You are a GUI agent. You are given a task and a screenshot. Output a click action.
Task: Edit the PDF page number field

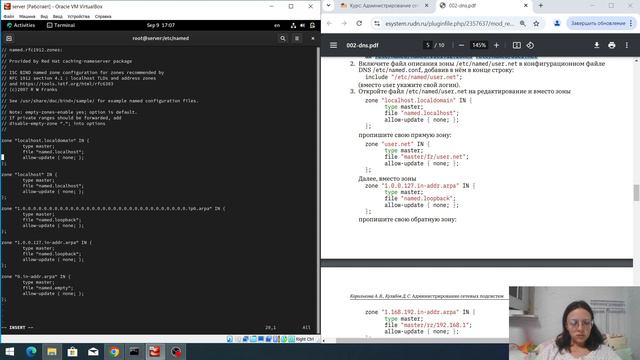click(427, 45)
